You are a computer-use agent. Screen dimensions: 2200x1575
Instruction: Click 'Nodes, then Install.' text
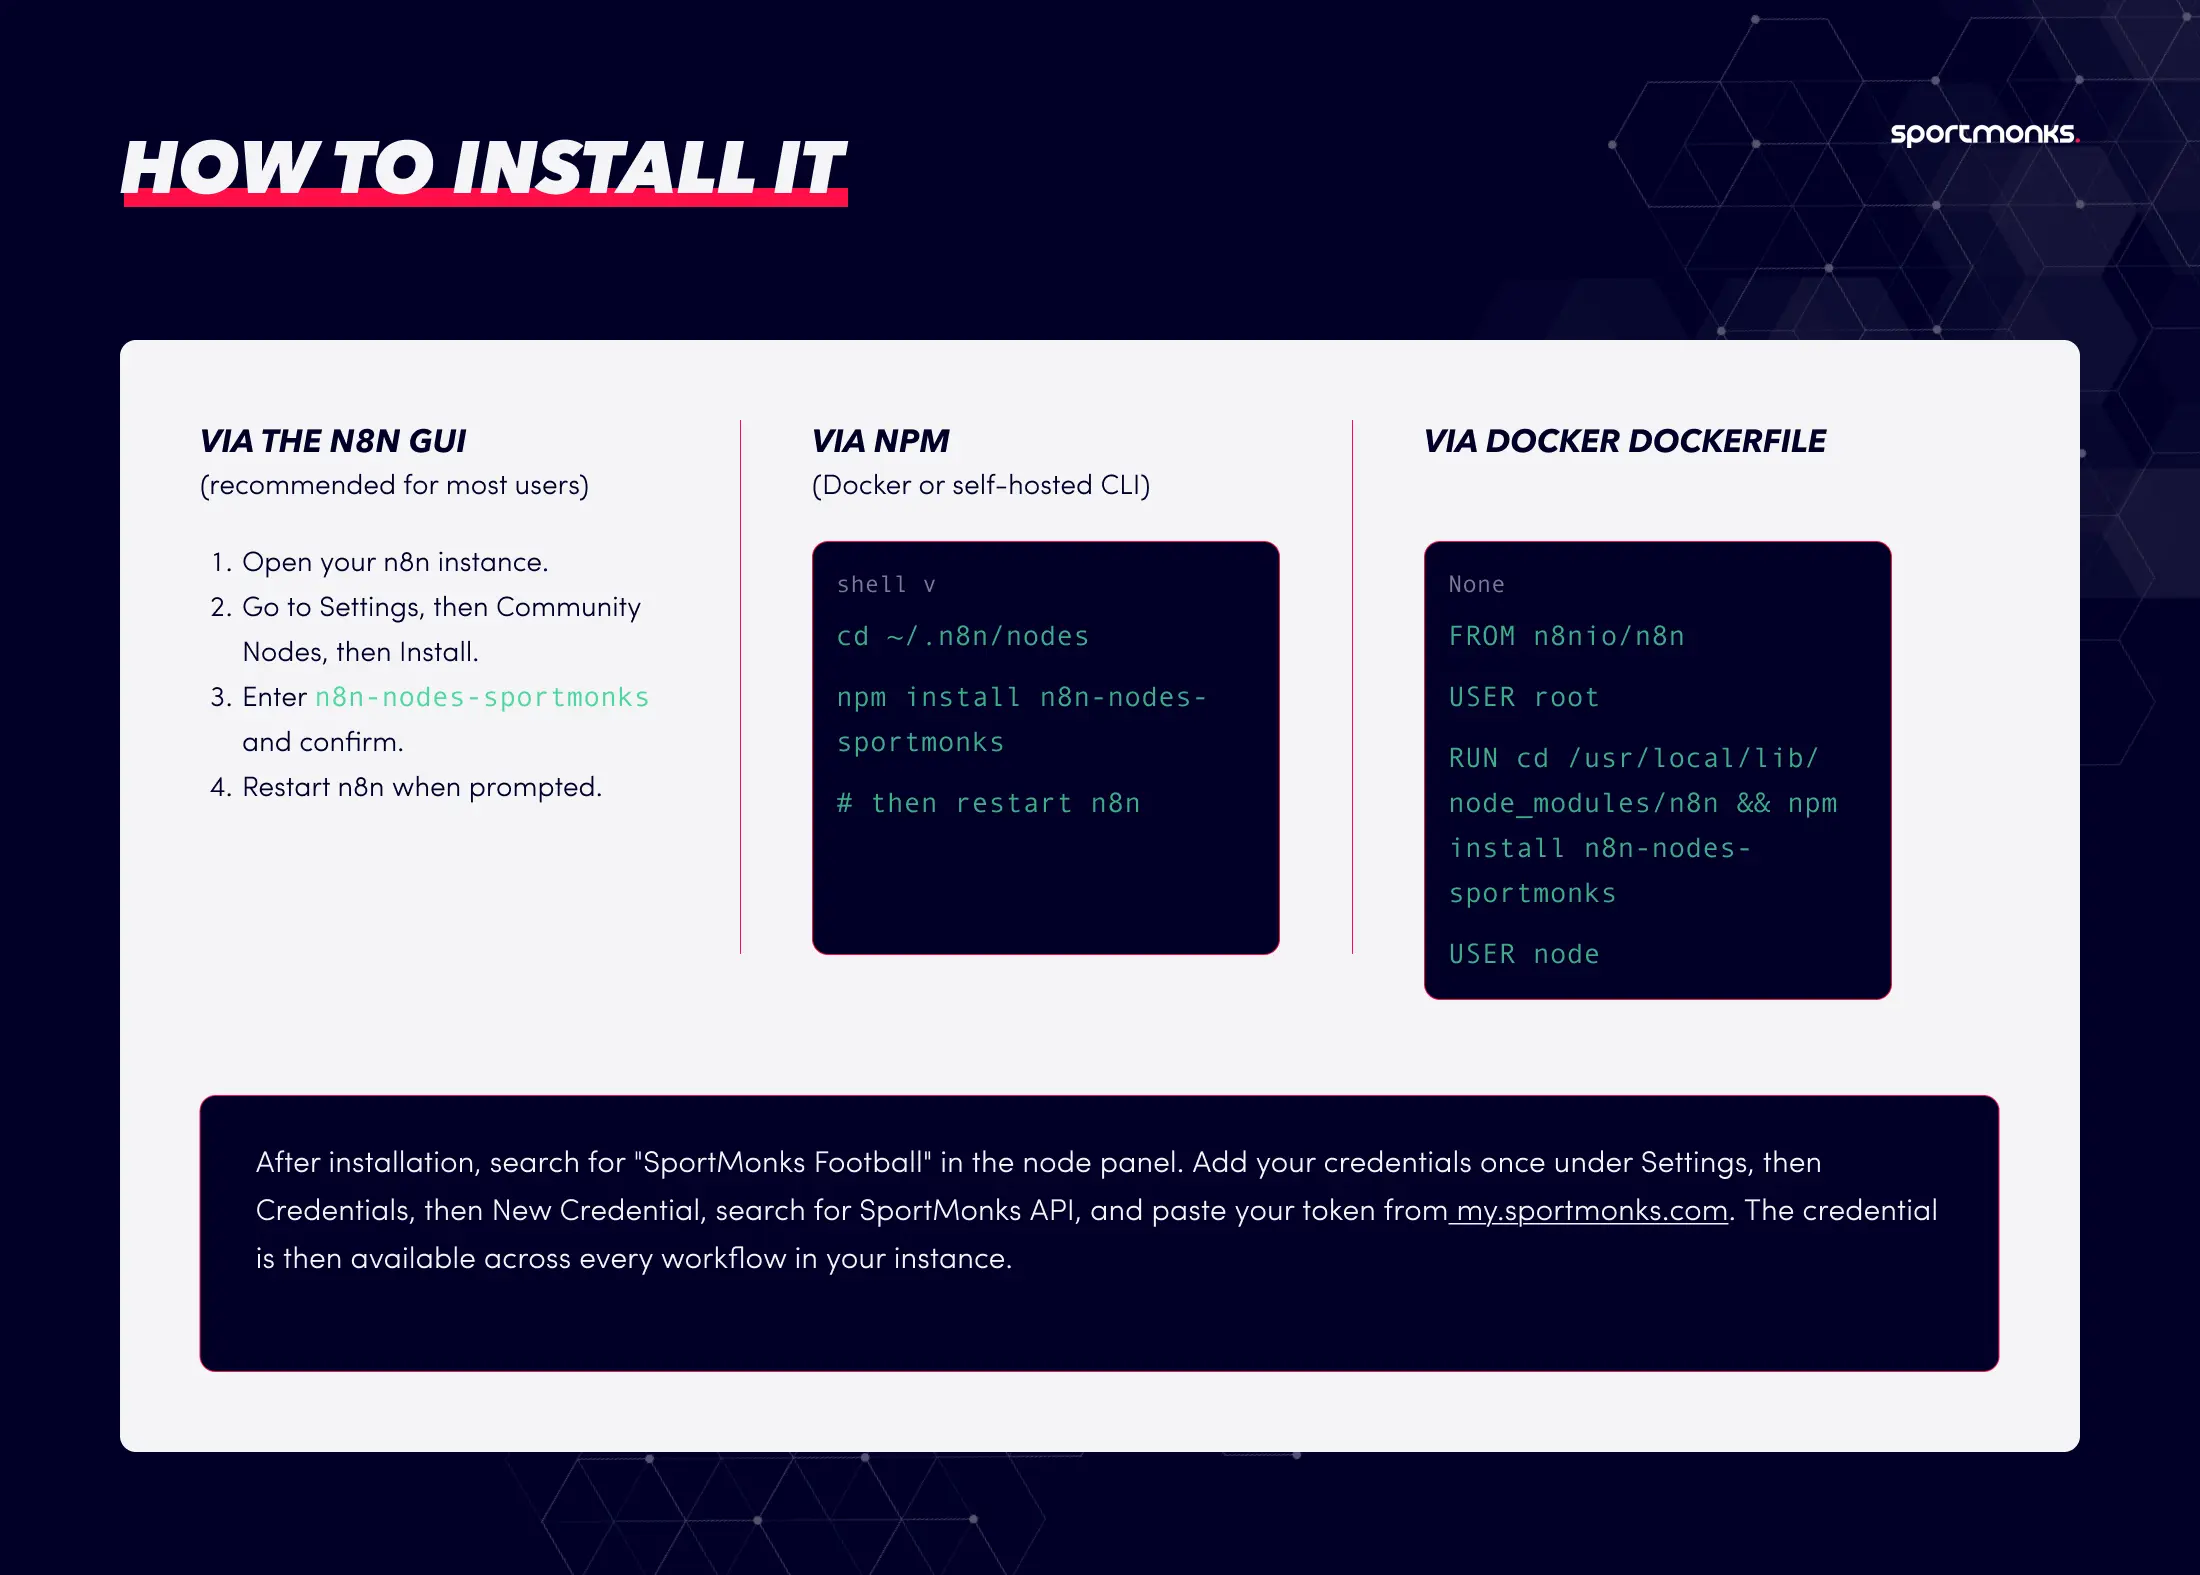tap(360, 652)
